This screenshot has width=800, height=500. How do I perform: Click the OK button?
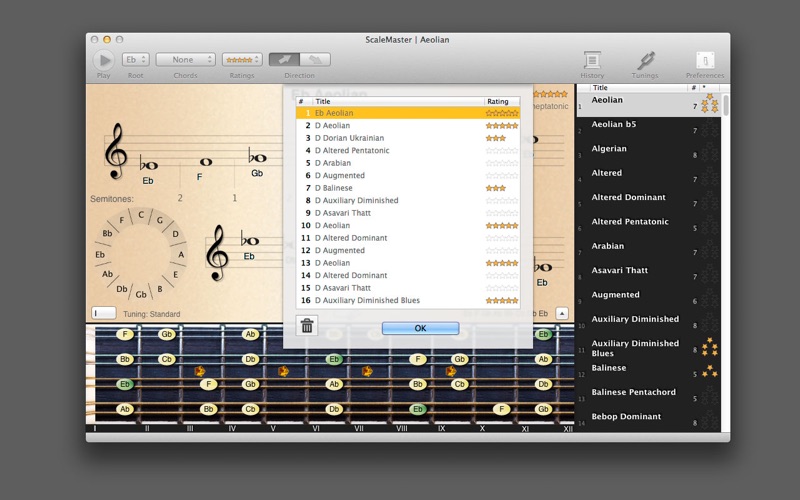420,328
